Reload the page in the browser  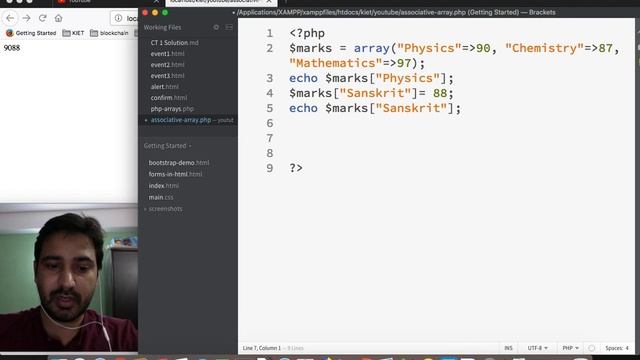(x=42, y=18)
